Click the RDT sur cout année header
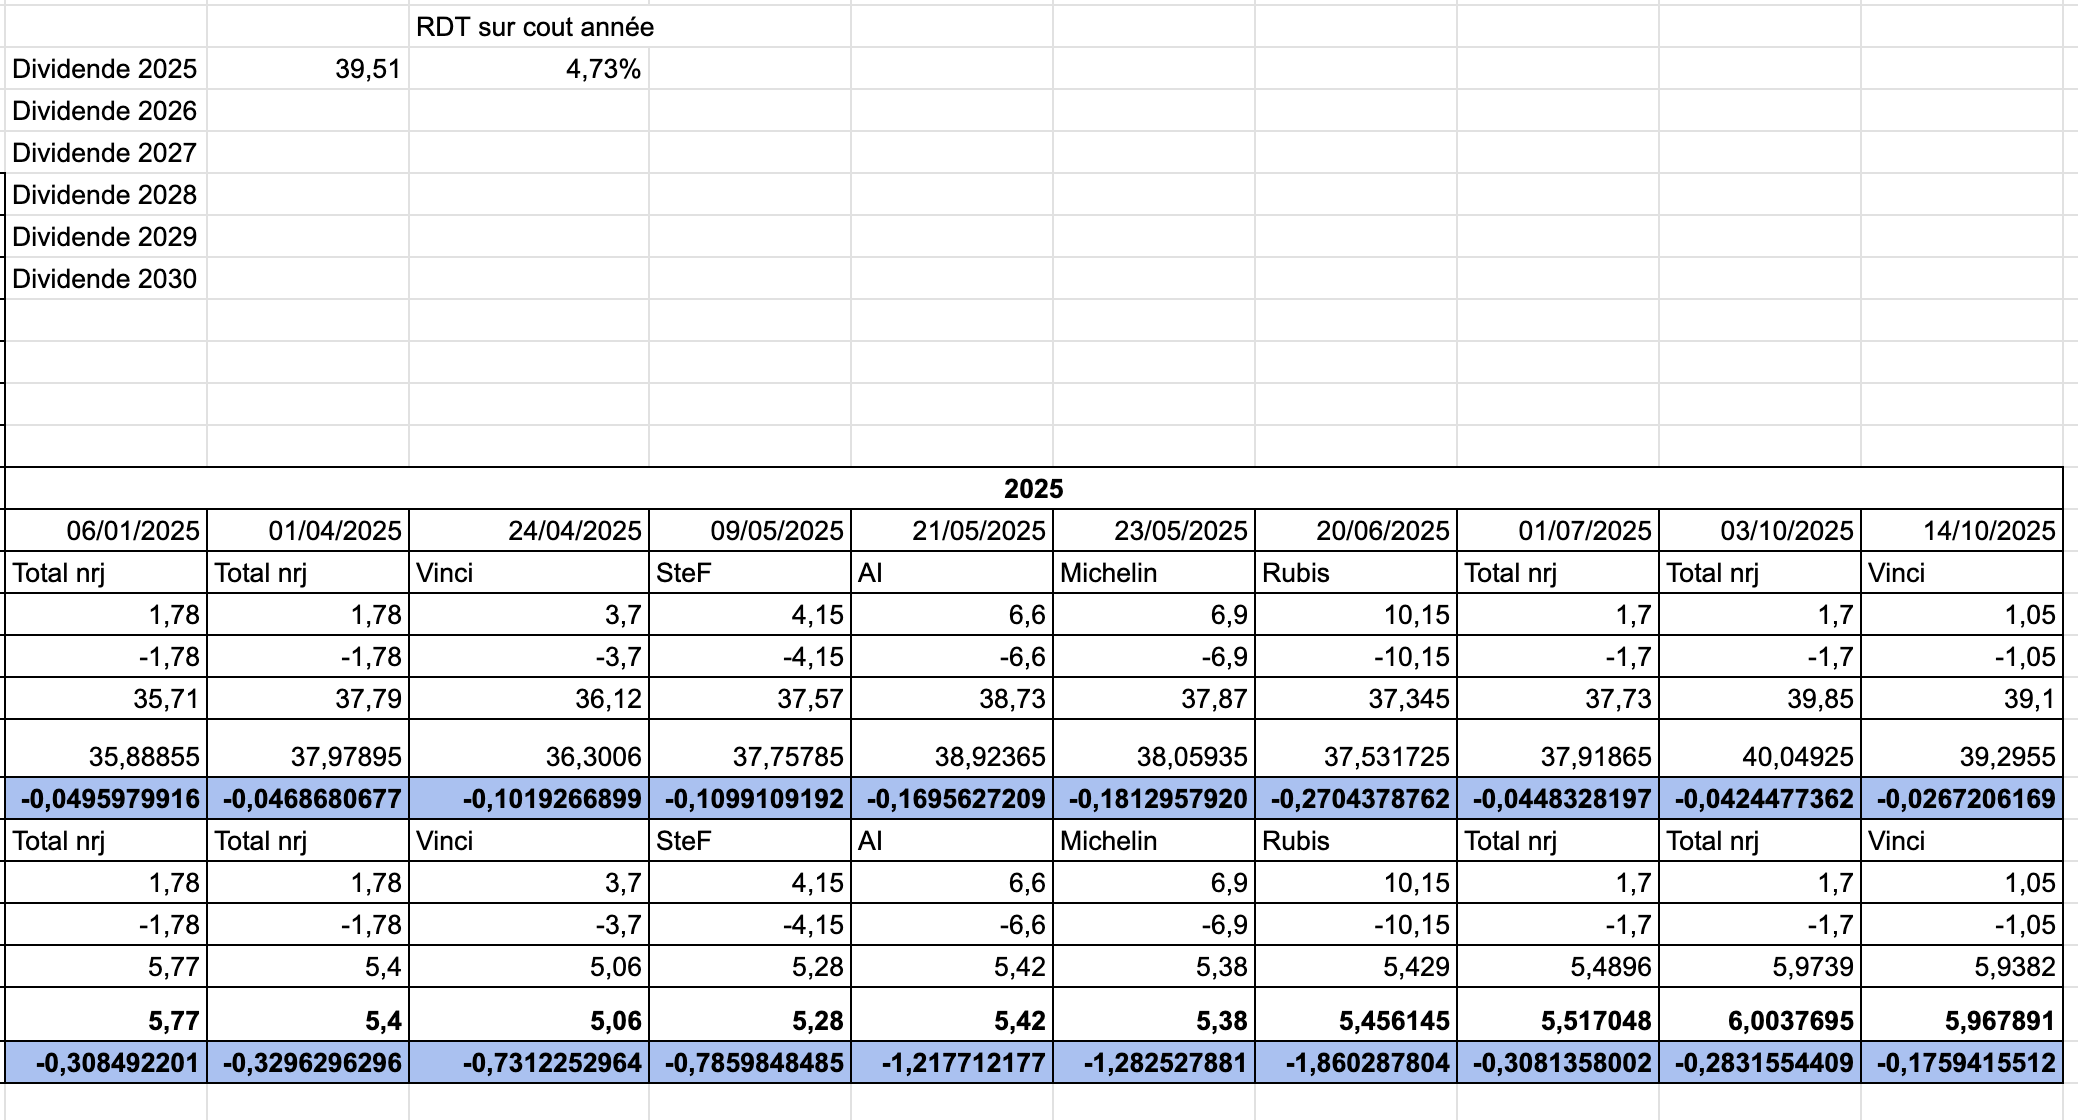The height and width of the screenshot is (1120, 2078). coord(535,27)
